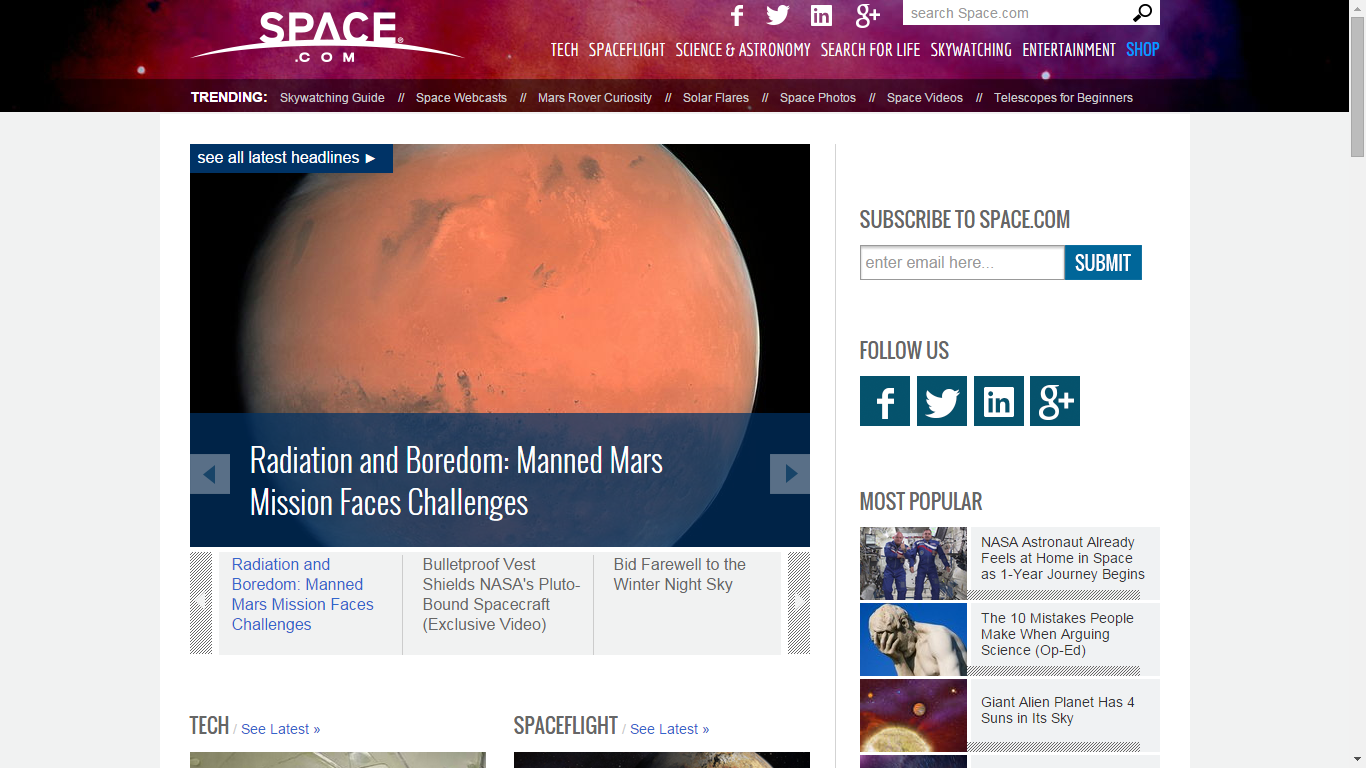Open NASA Astronaut Already Feels at Home article
Image resolution: width=1366 pixels, height=768 pixels.
tap(1063, 558)
